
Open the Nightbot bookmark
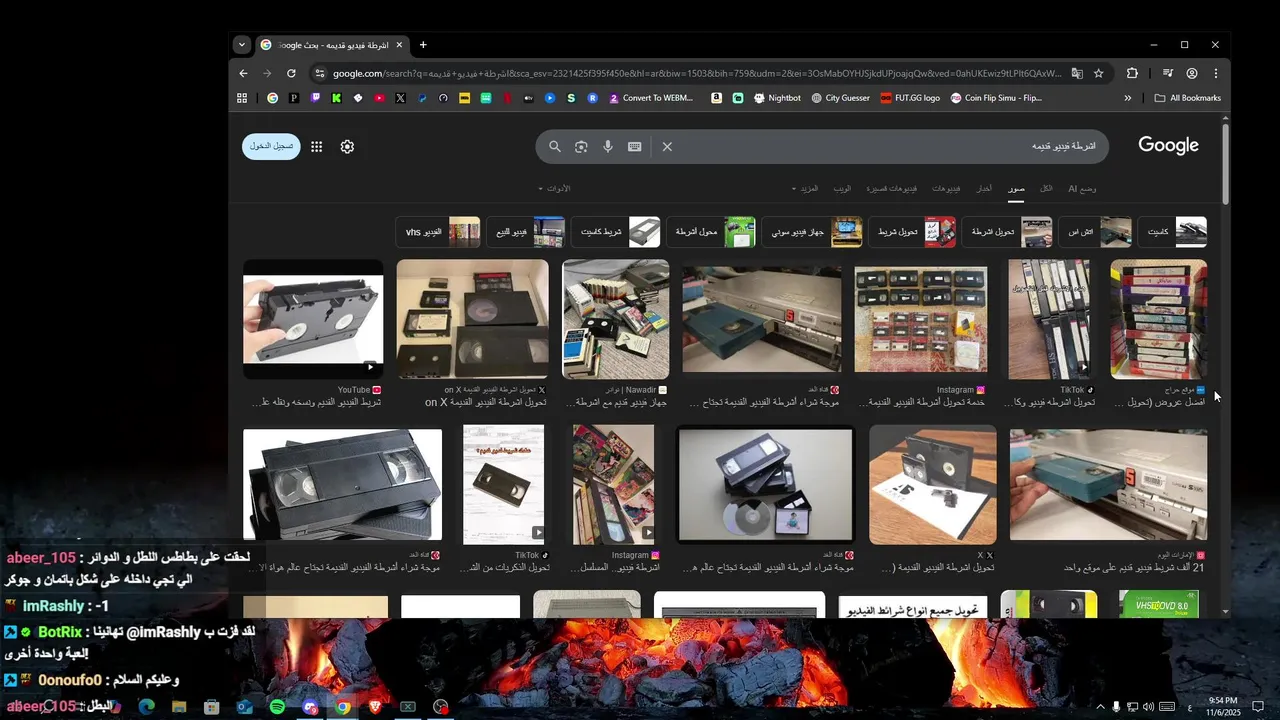[x=777, y=98]
